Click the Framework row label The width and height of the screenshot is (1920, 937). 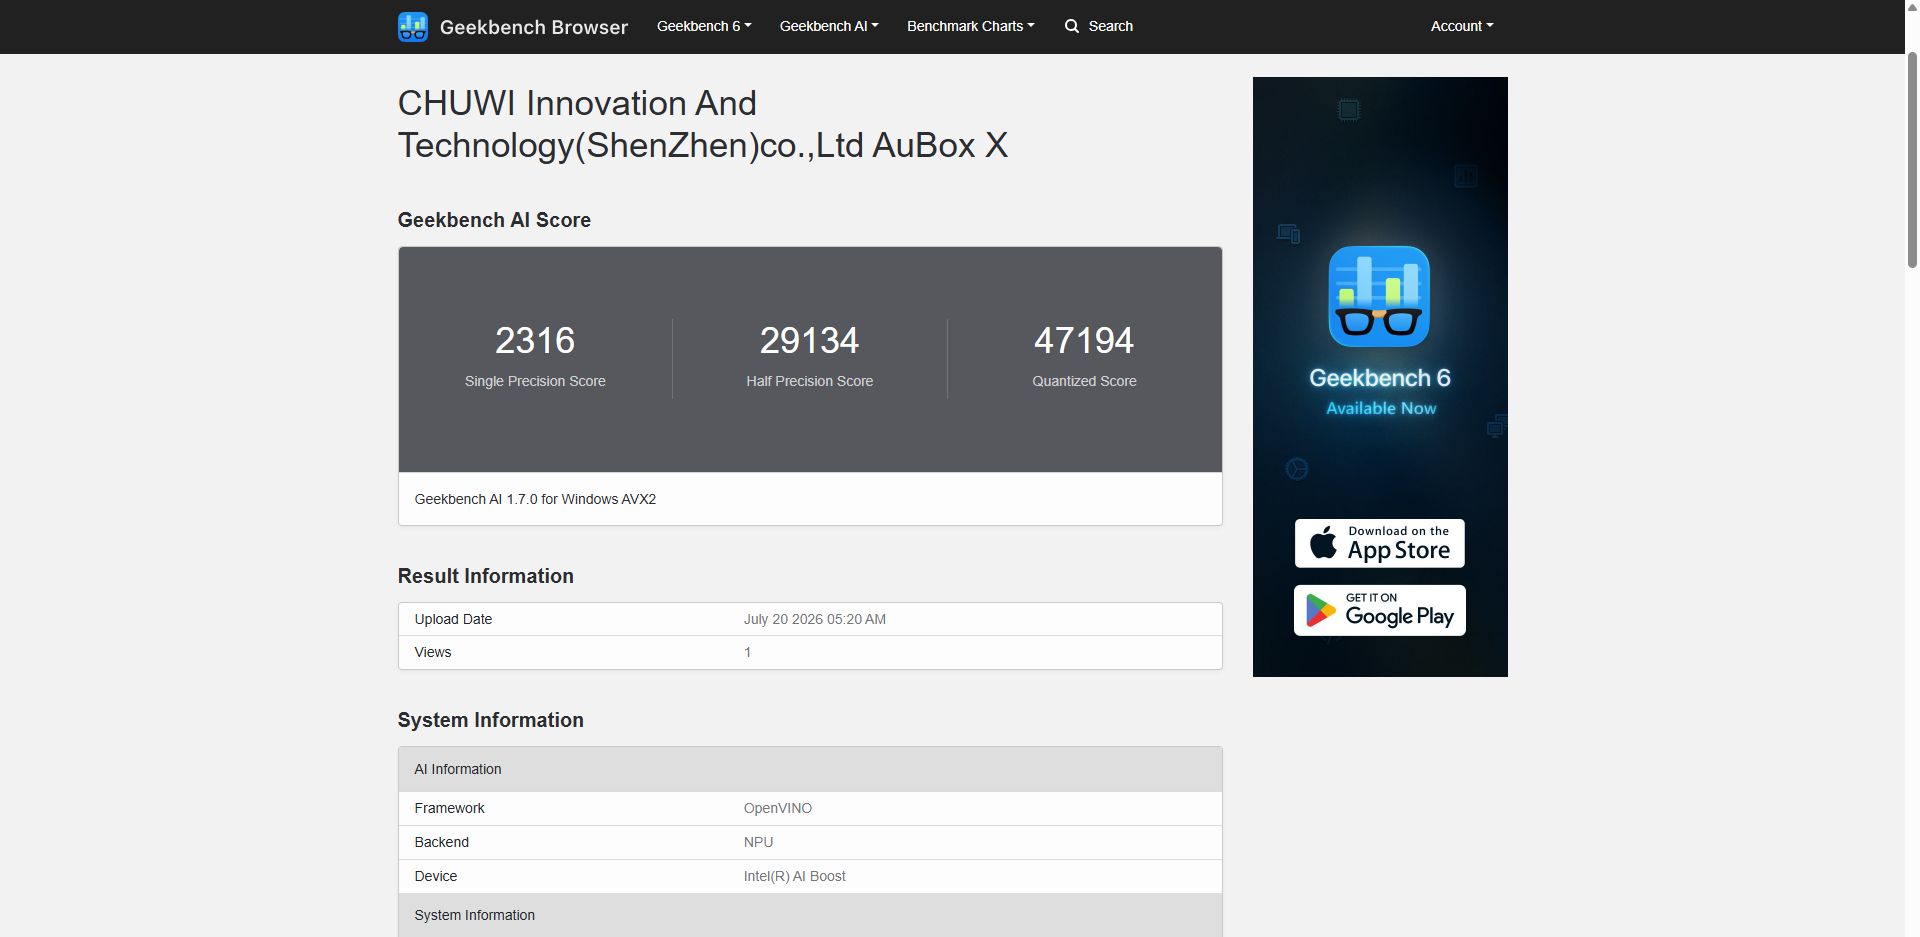click(450, 808)
